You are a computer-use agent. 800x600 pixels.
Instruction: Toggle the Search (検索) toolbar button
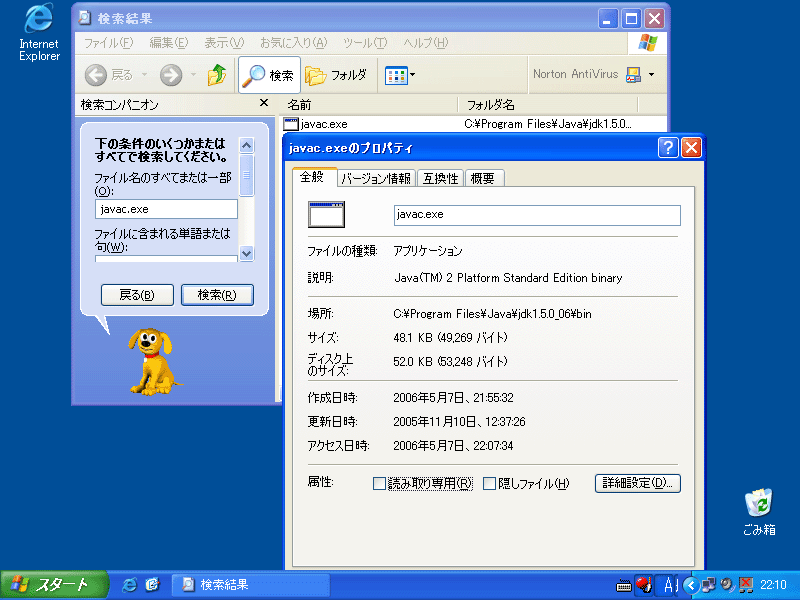click(x=269, y=75)
